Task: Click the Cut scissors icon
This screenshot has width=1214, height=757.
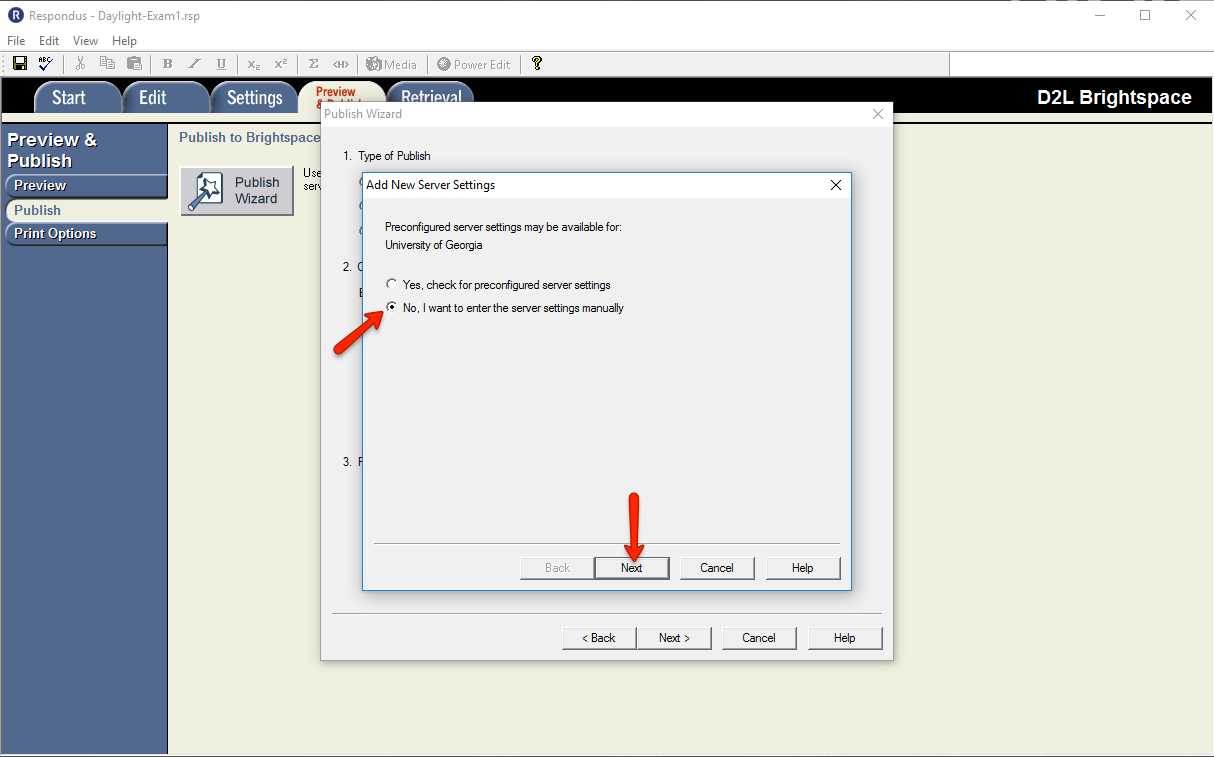Action: tap(81, 64)
